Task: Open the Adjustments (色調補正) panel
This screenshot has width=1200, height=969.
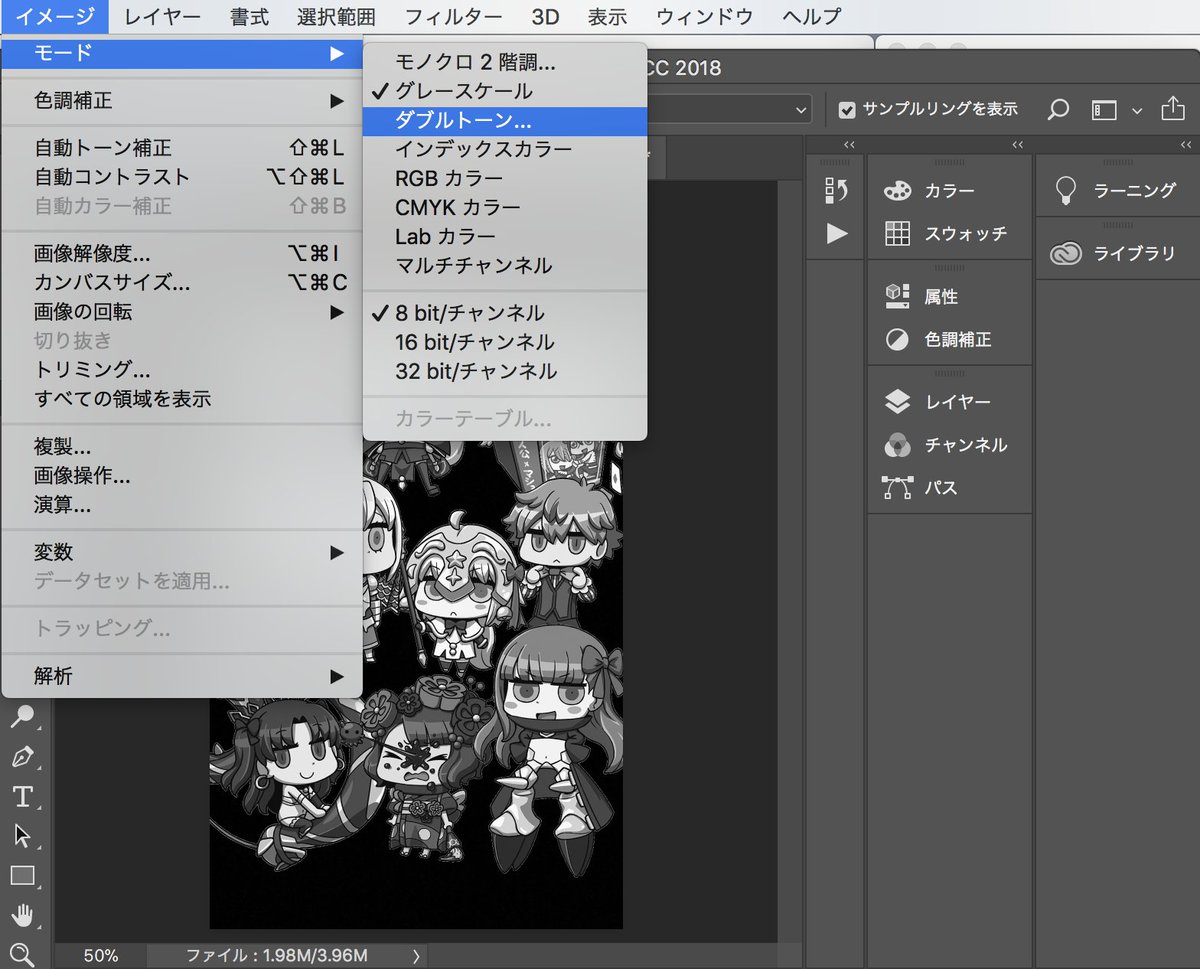Action: [x=948, y=339]
